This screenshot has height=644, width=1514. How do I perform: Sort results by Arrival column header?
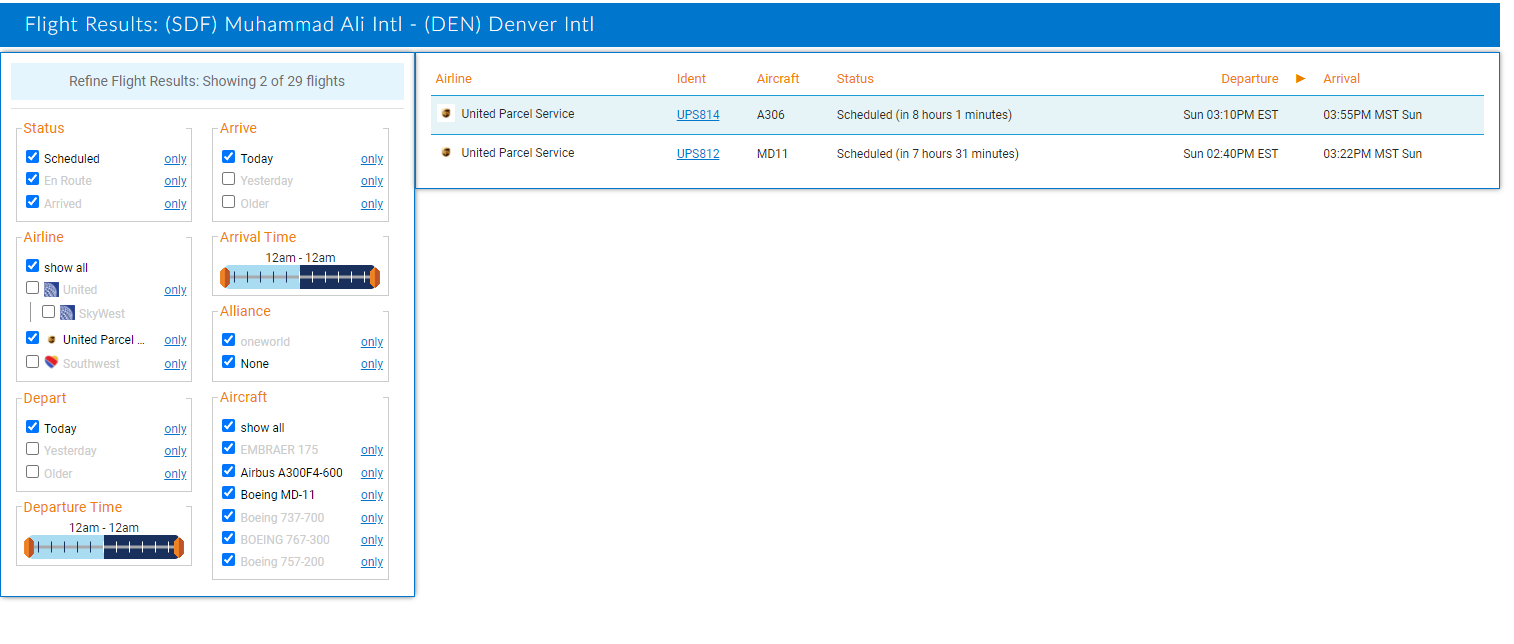[x=1341, y=79]
